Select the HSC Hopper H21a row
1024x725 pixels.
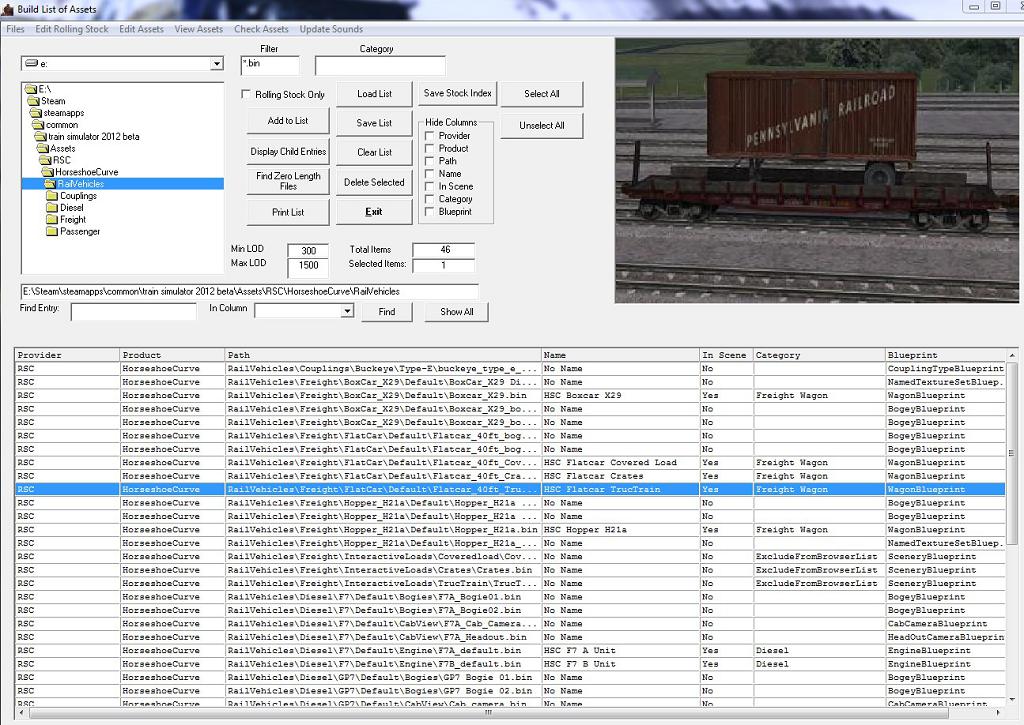click(620, 530)
